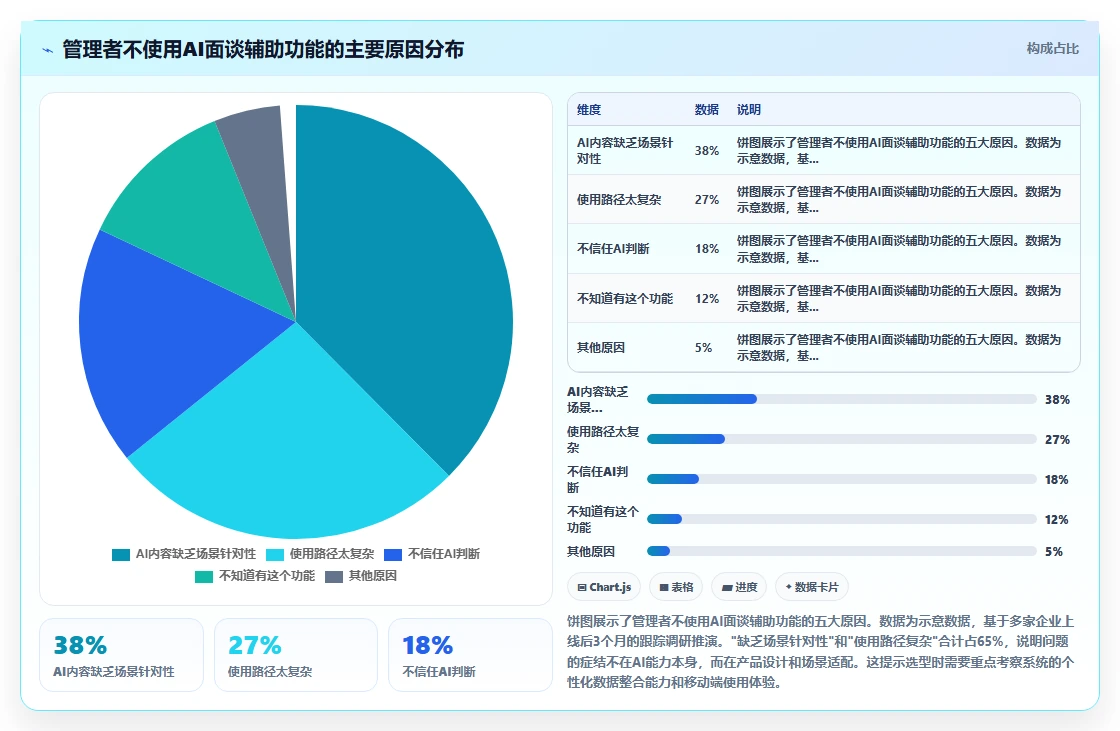Click the Chart.js tag

(604, 587)
